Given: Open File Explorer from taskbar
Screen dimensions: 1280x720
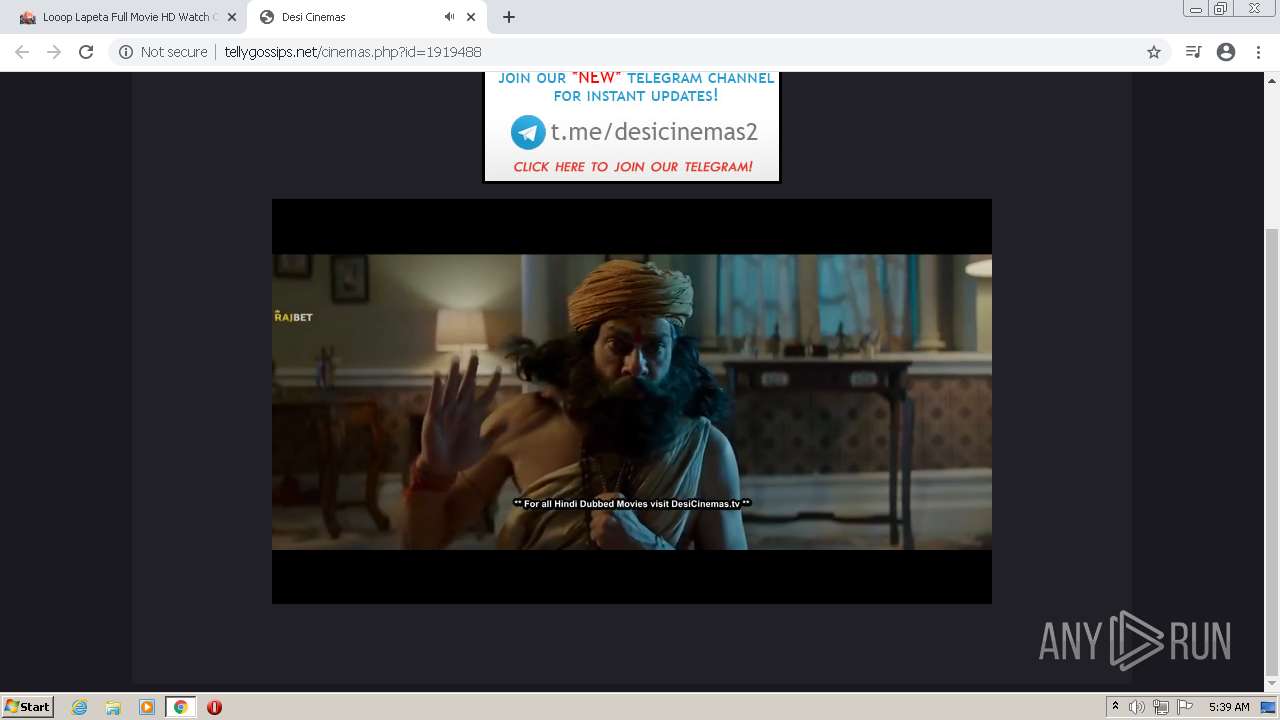Looking at the screenshot, I should (x=113, y=707).
